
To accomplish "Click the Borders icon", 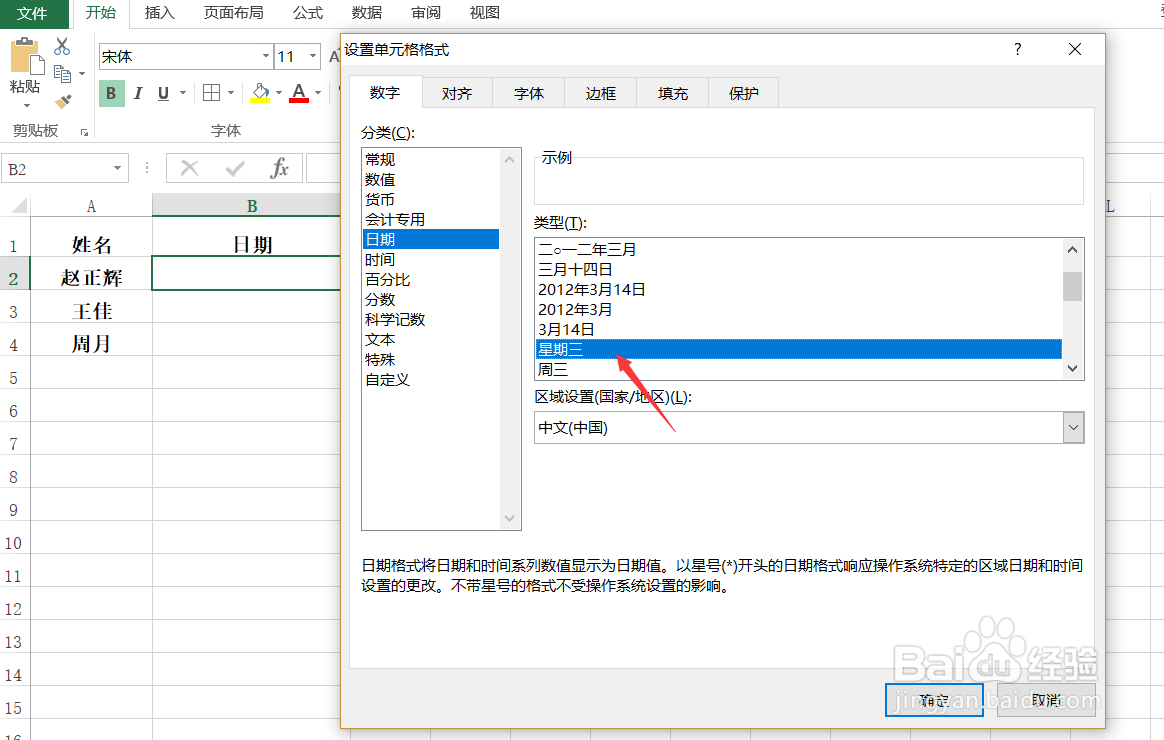I will point(212,93).
